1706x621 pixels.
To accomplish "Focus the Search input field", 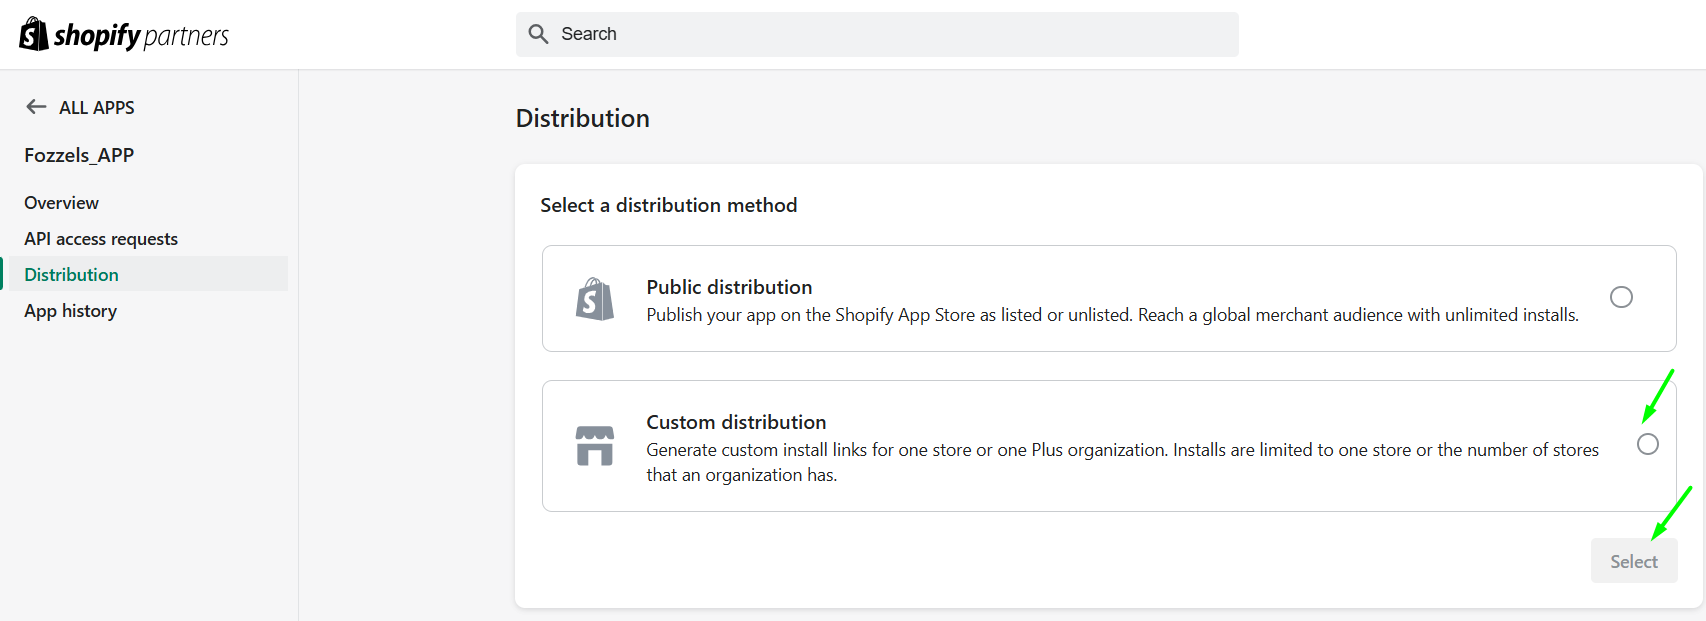I will [x=877, y=34].
